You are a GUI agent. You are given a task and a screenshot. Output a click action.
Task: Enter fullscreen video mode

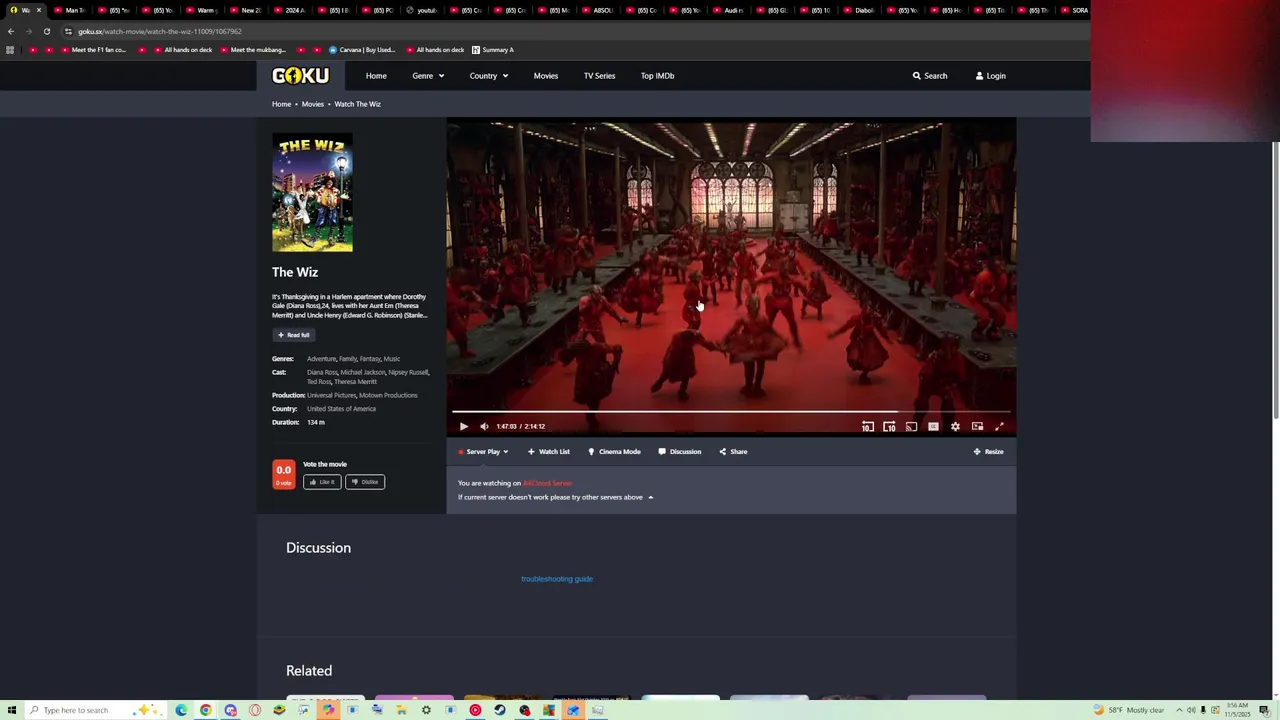[999, 427]
